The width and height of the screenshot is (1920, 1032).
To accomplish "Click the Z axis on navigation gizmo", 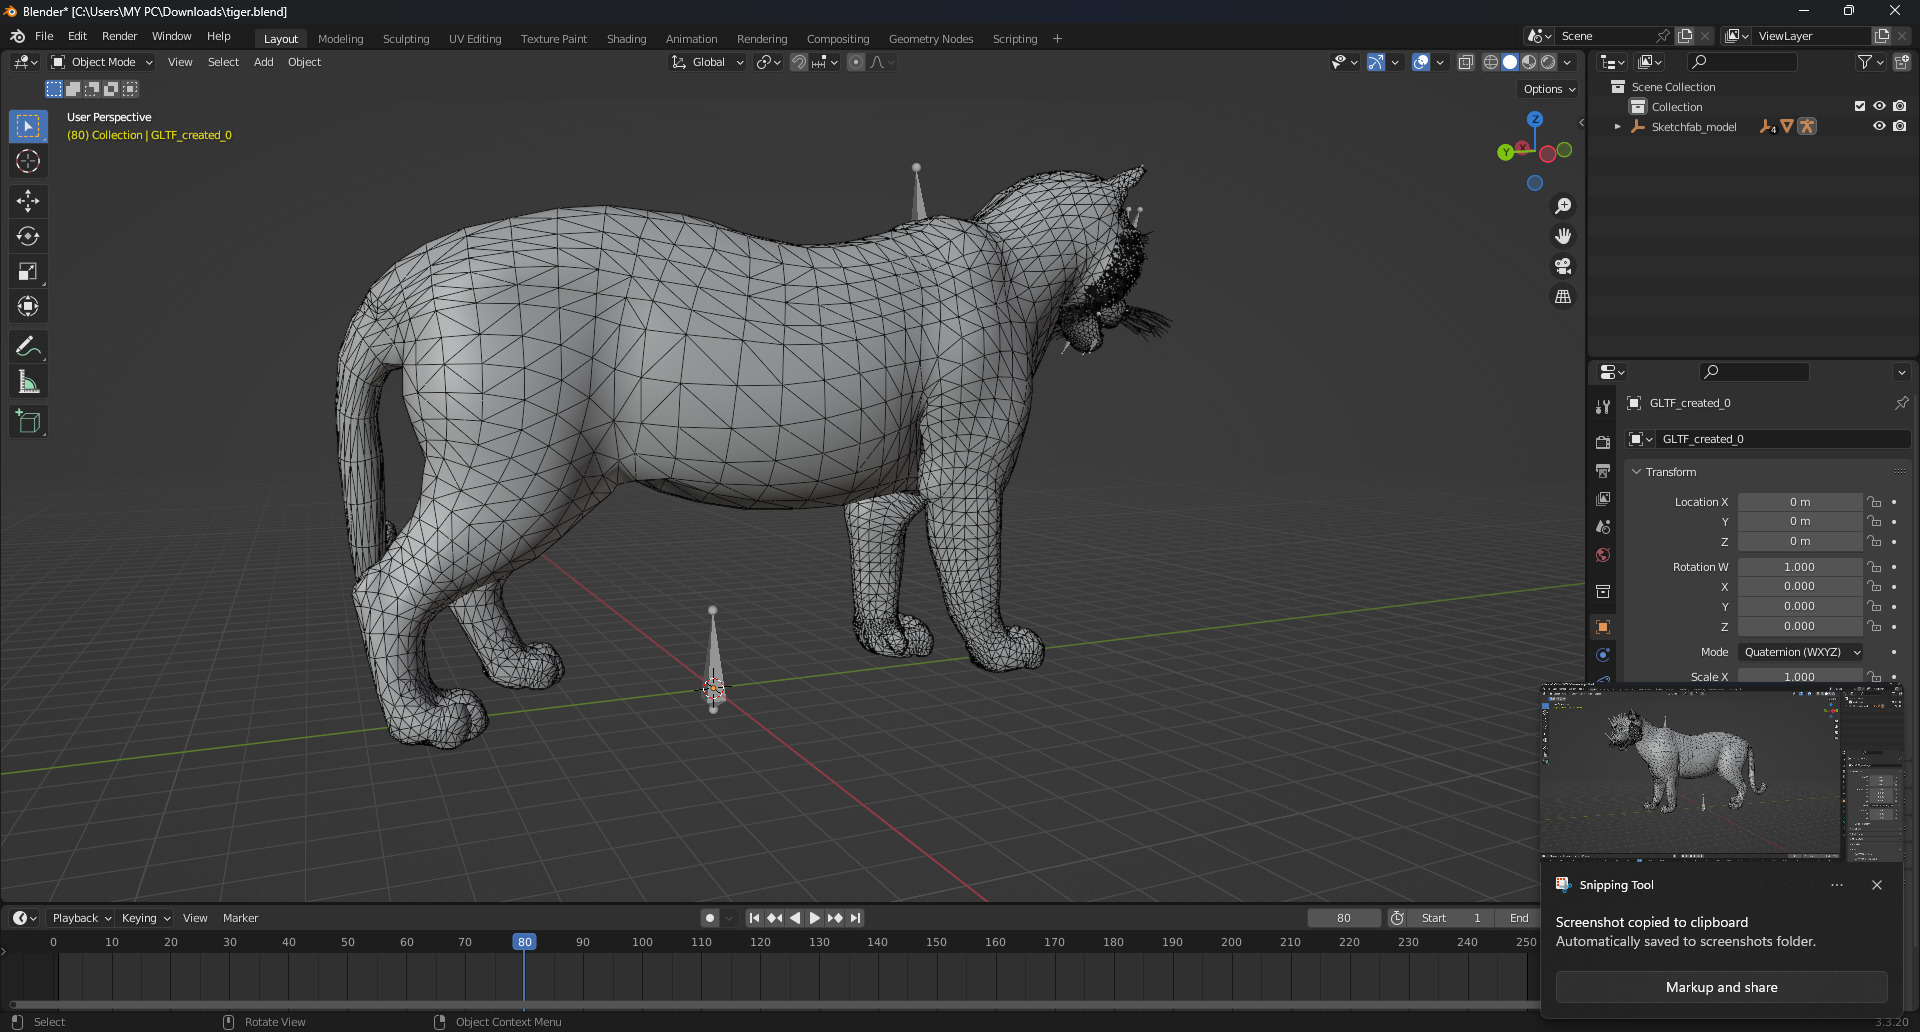I will [x=1535, y=119].
